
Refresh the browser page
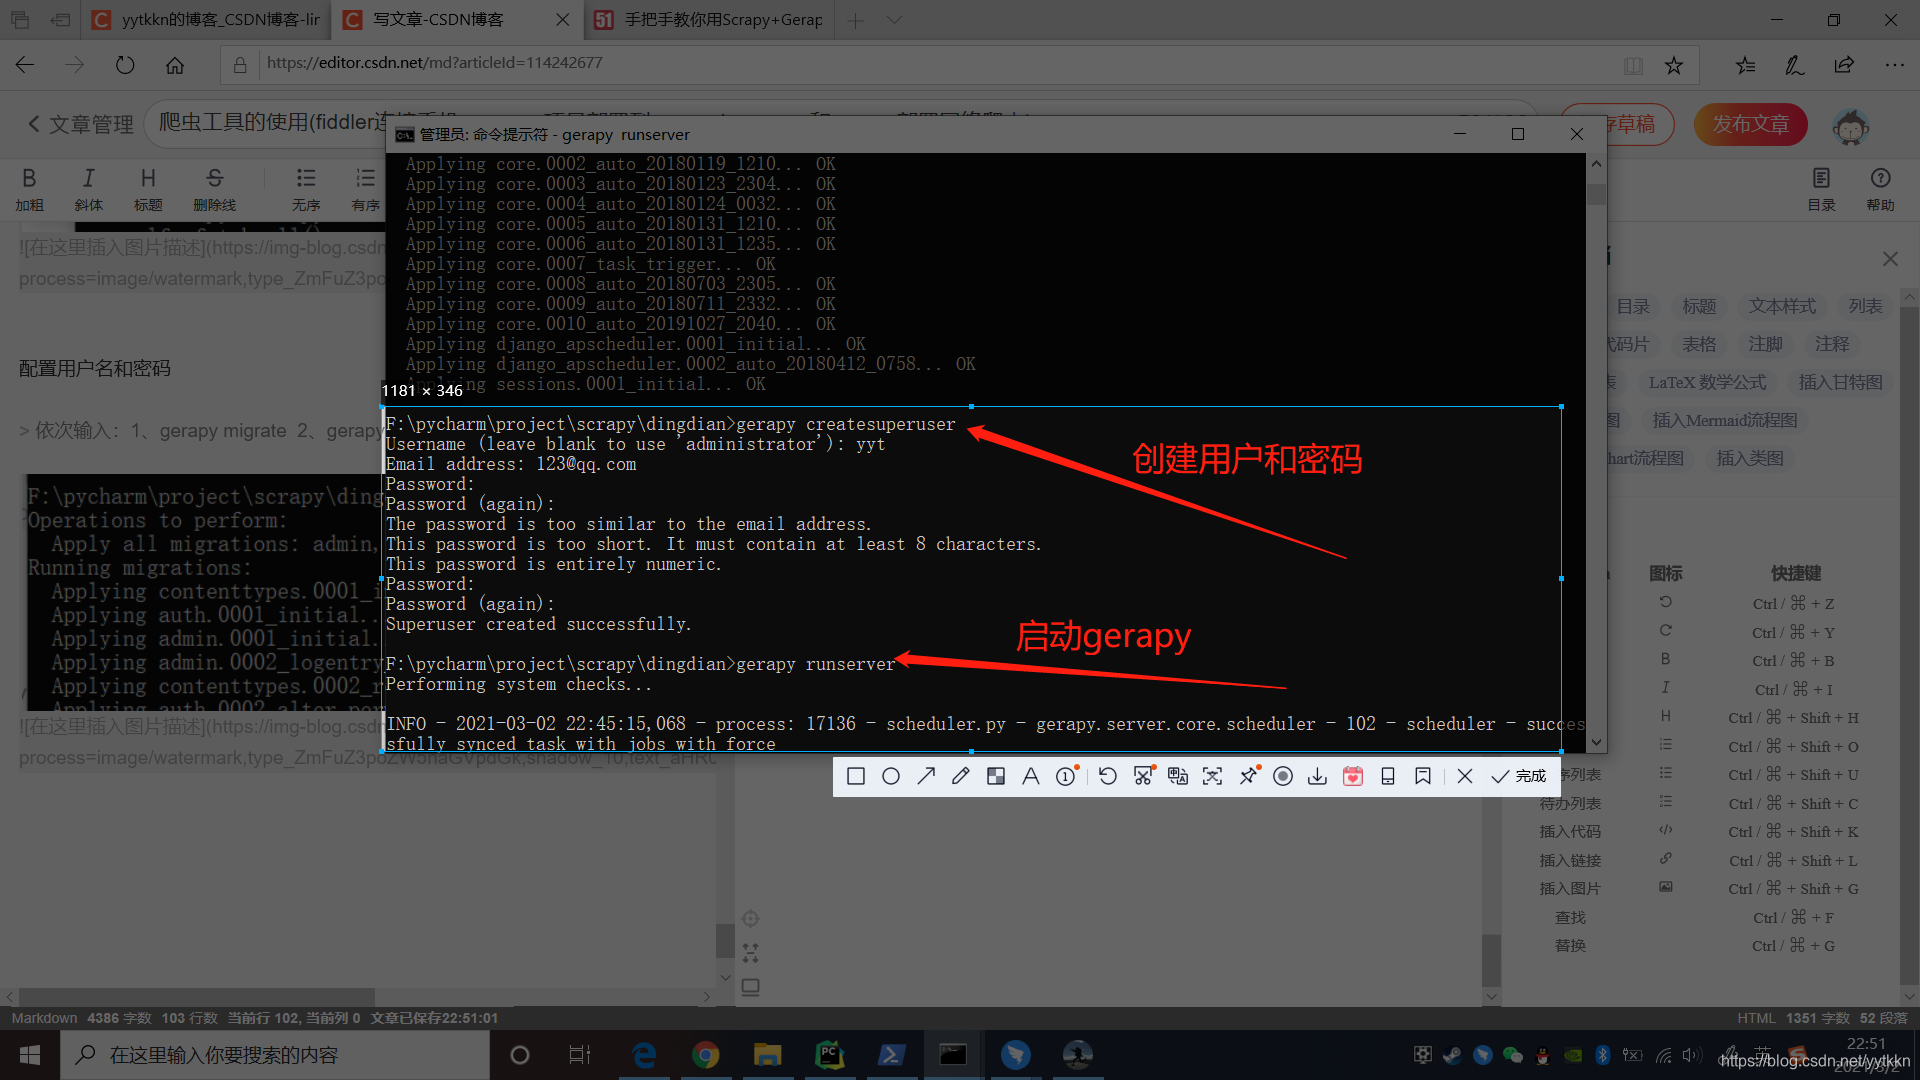(x=125, y=65)
